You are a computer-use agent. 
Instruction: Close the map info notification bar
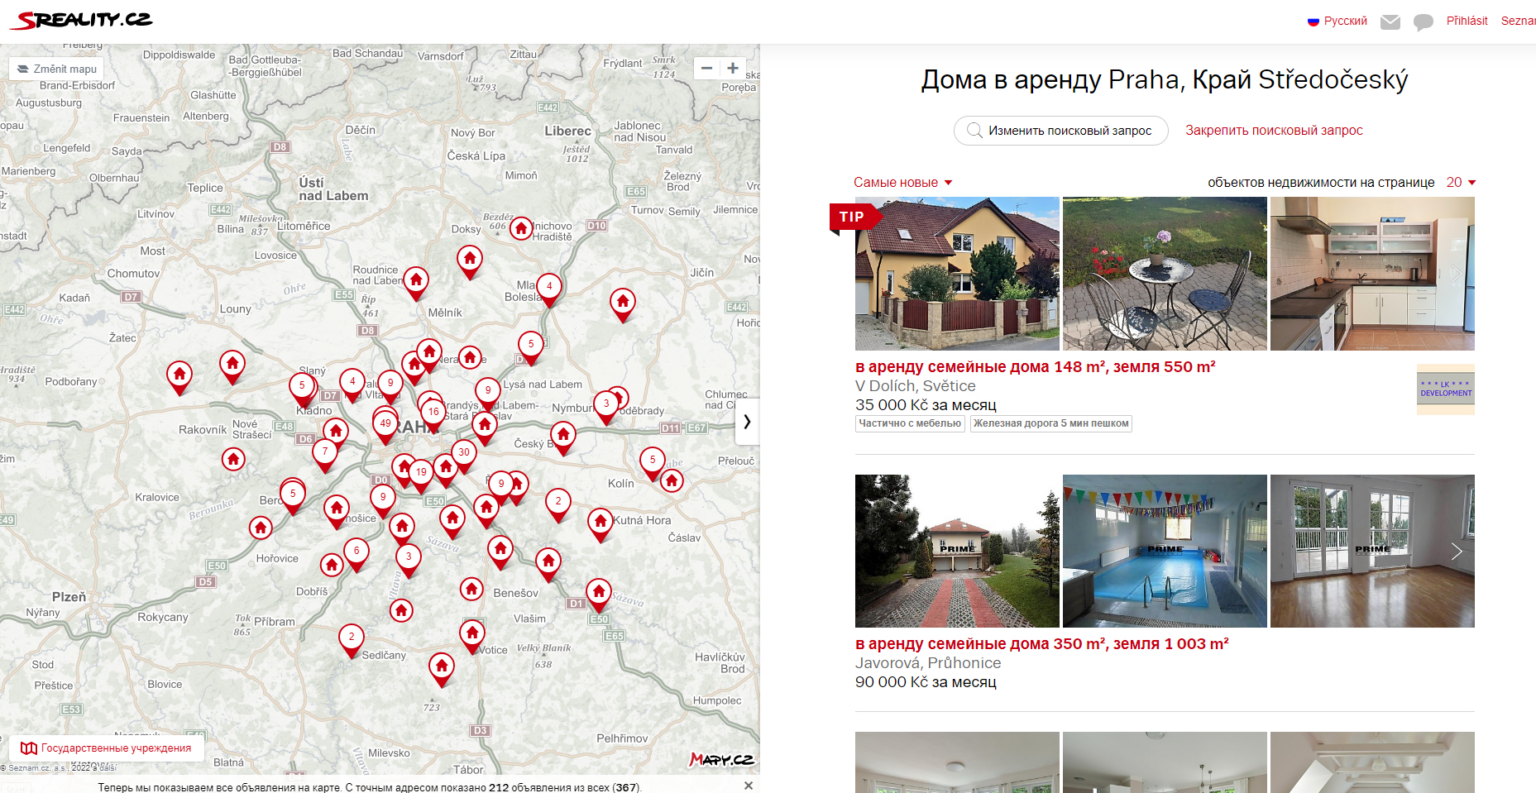[x=748, y=786]
